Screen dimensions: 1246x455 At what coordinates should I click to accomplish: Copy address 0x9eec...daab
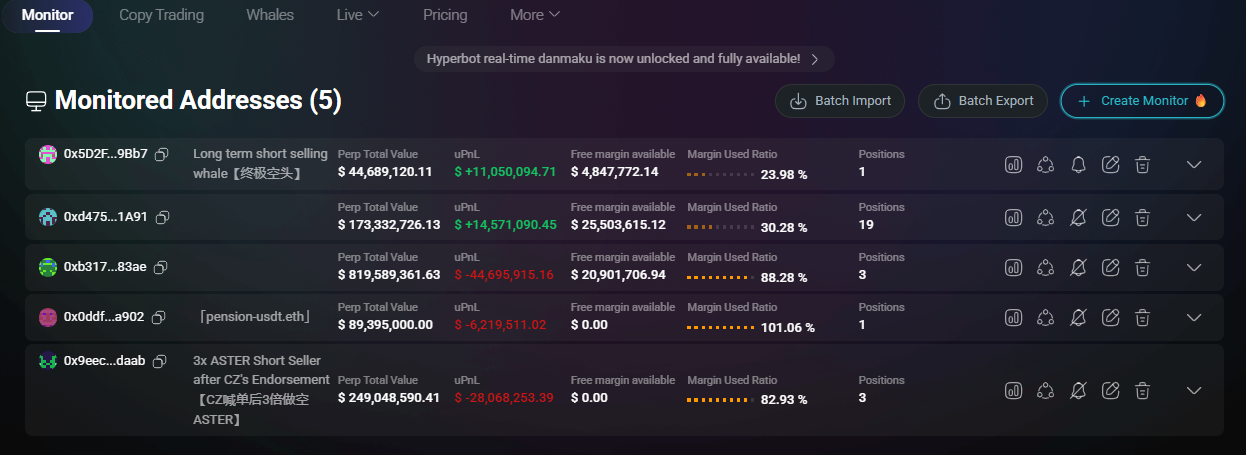click(160, 361)
